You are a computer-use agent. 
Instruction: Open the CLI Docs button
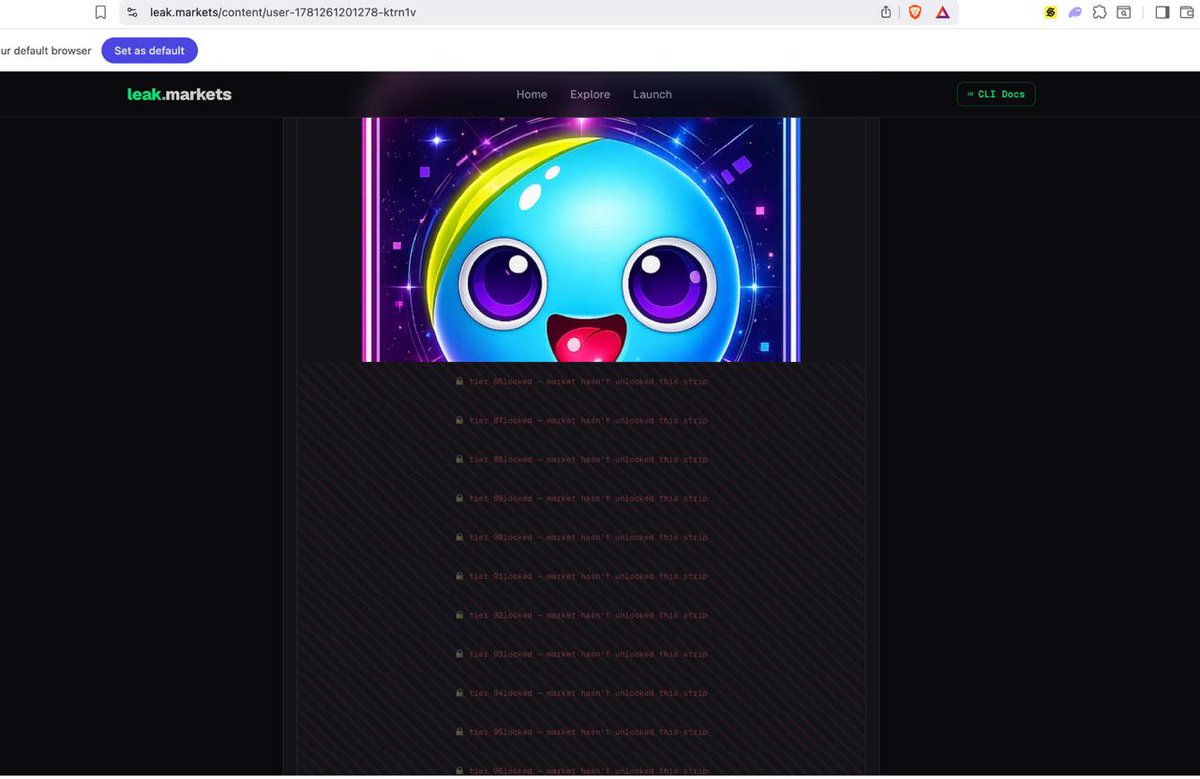996,94
